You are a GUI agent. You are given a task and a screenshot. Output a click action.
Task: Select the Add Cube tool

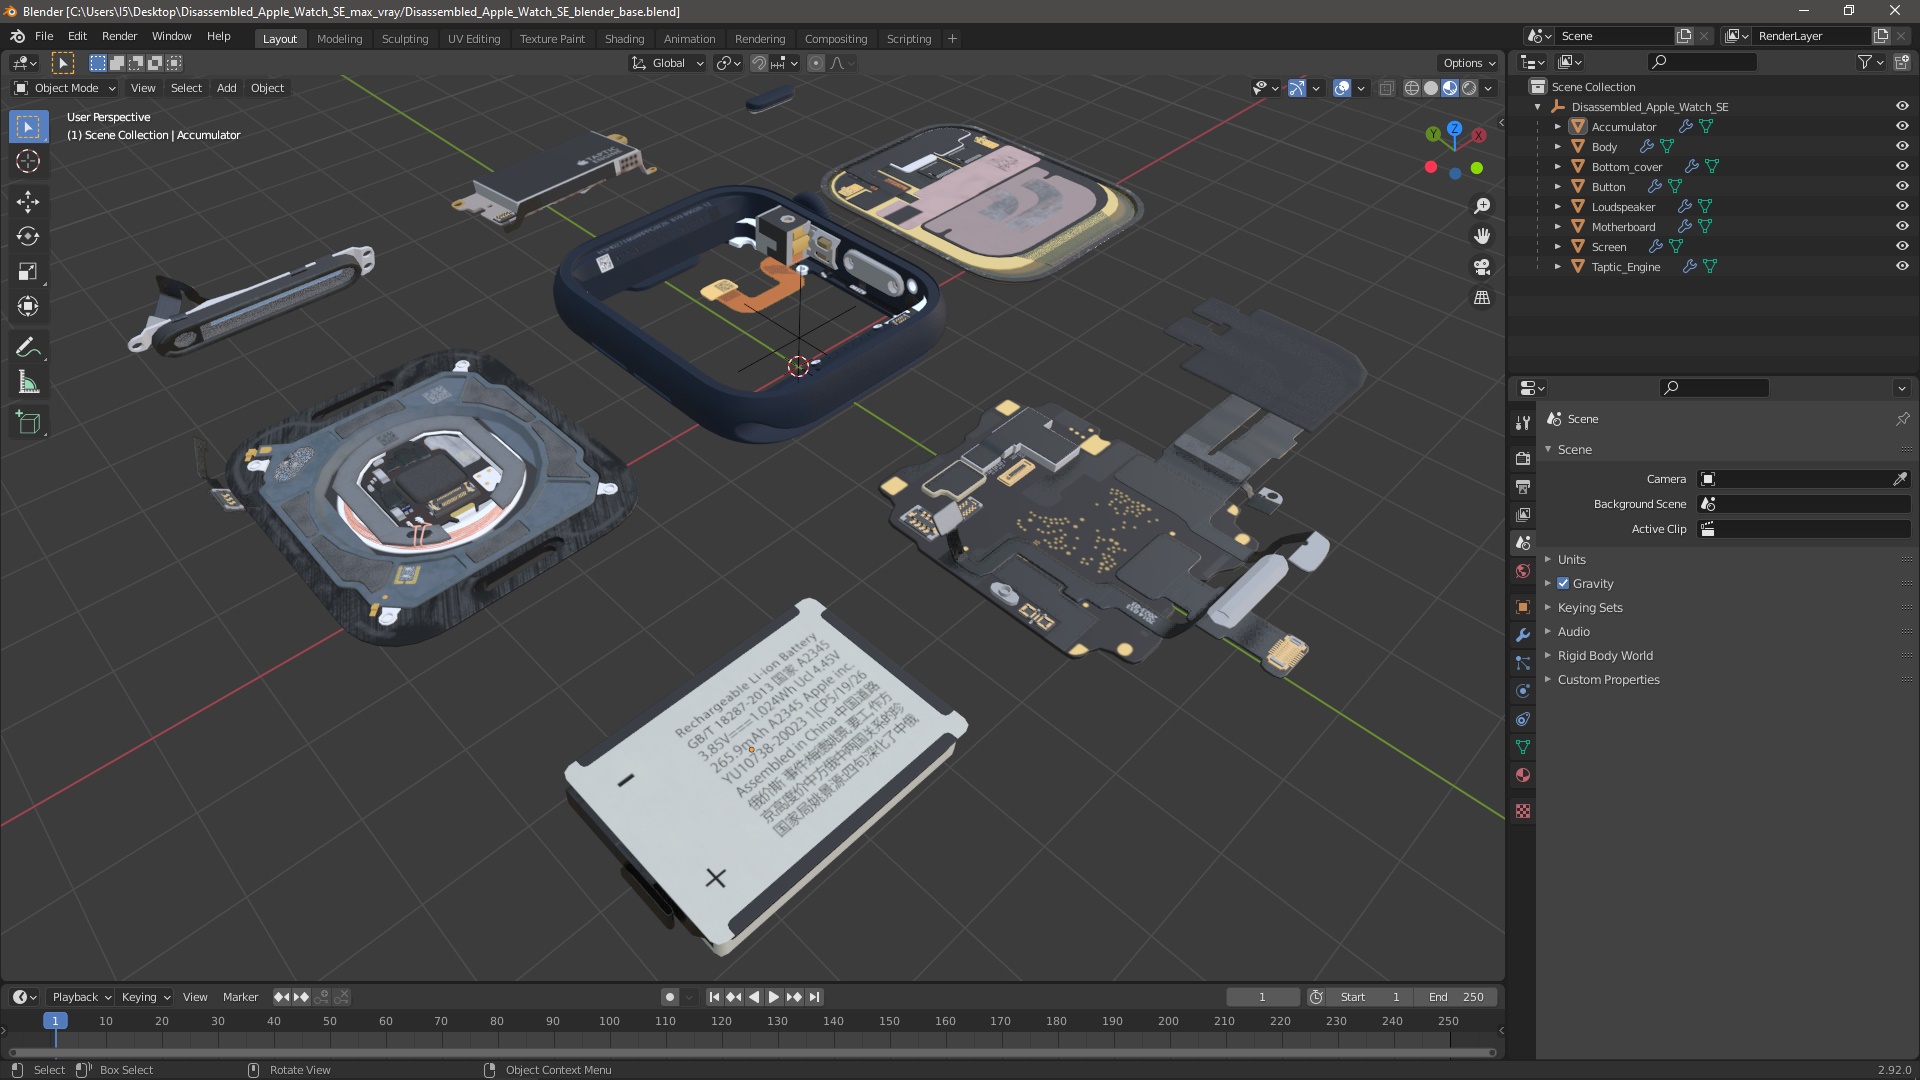pos(28,423)
